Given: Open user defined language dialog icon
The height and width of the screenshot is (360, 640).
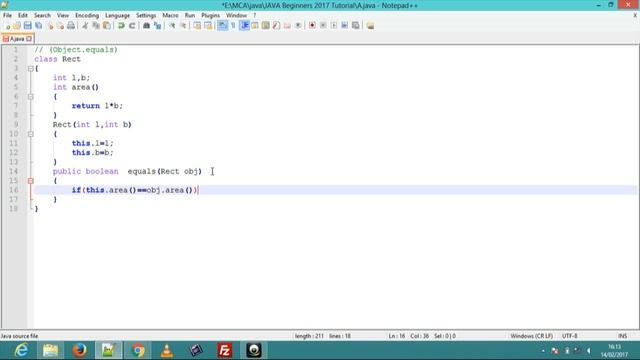Looking at the screenshot, I should point(255,26).
